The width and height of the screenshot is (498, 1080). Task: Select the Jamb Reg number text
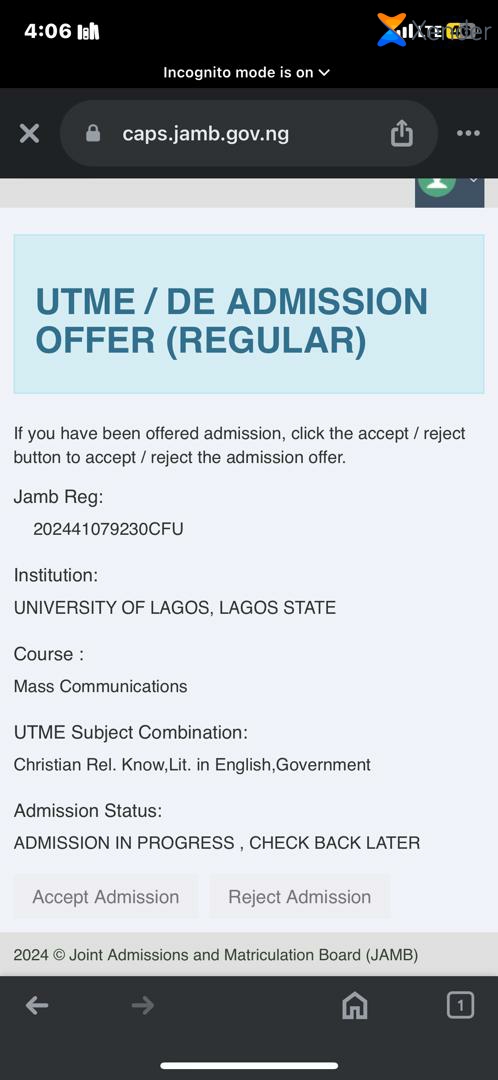[x=108, y=529]
